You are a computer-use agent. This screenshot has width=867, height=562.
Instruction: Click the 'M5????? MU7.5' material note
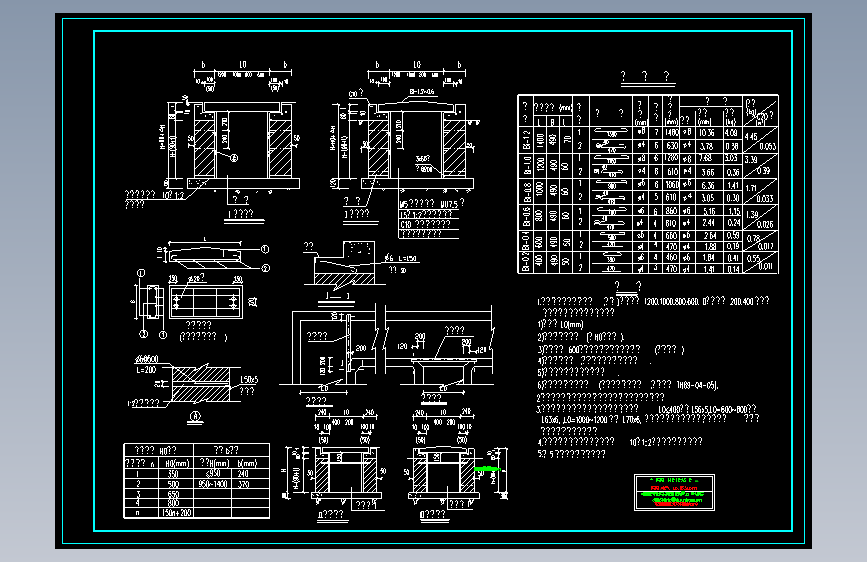(x=432, y=204)
